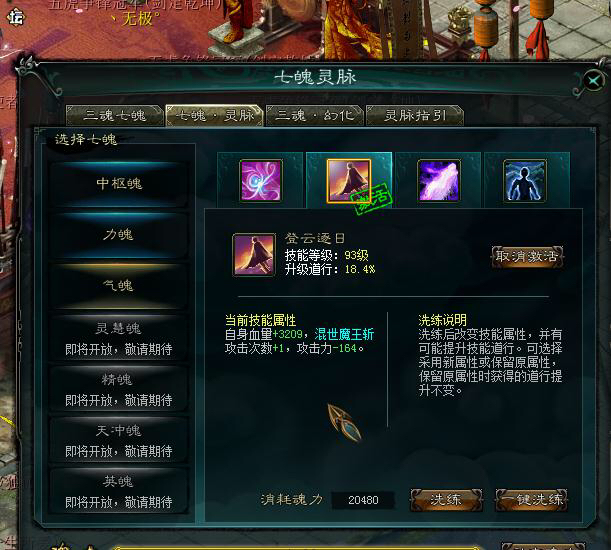Click the 登云逐日 skill detail icon
The width and height of the screenshot is (611, 550).
[x=254, y=255]
